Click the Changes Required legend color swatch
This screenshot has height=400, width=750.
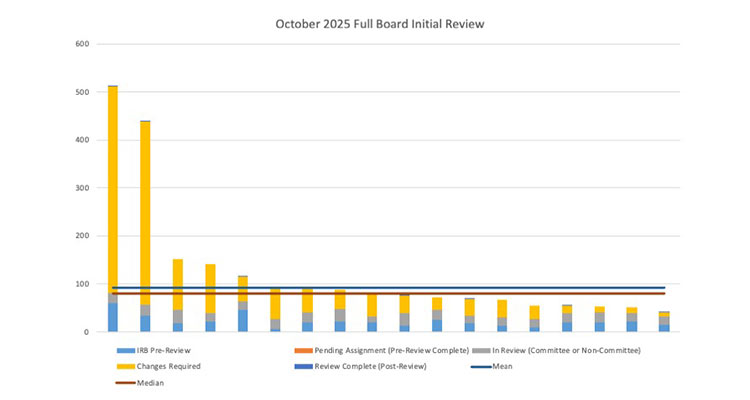pos(125,366)
